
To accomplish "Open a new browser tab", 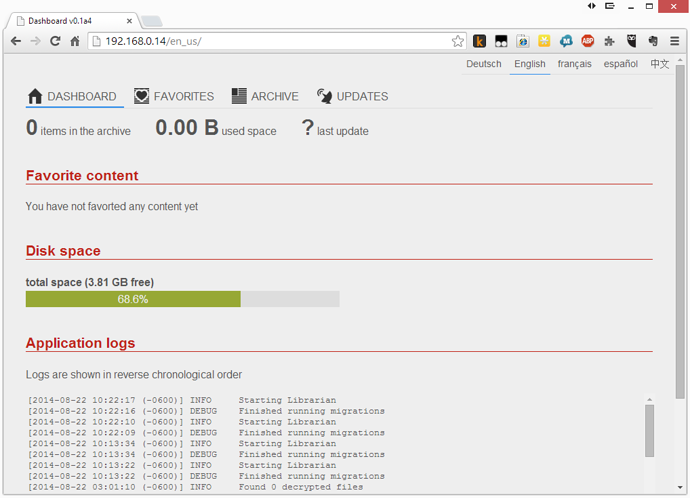I will (151, 21).
